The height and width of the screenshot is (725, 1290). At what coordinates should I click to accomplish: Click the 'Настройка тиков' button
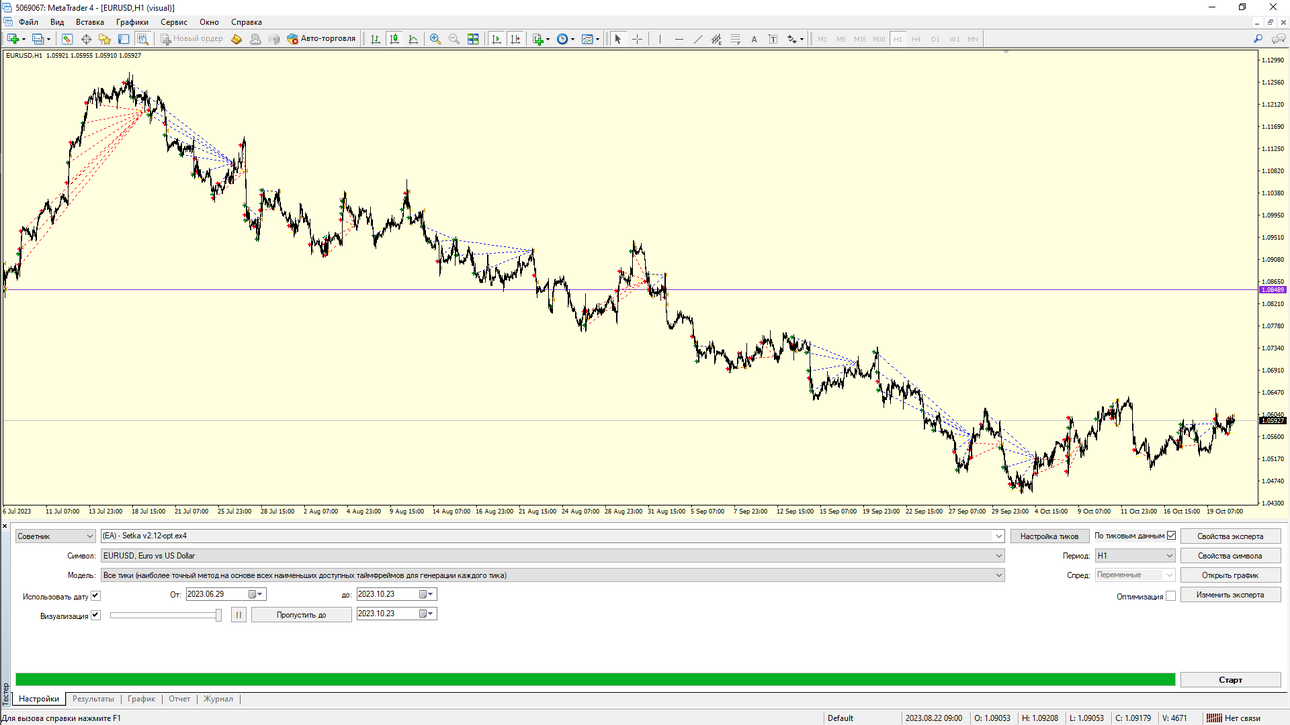tap(1049, 536)
